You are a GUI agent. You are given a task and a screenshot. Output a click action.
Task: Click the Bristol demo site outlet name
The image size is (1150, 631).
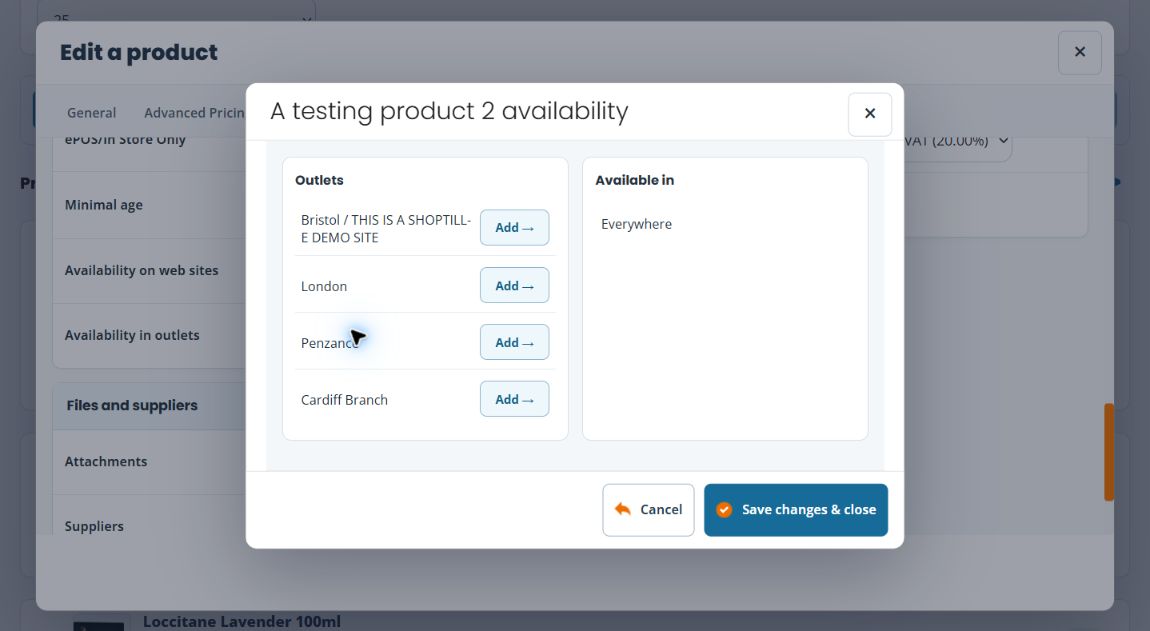[386, 228]
